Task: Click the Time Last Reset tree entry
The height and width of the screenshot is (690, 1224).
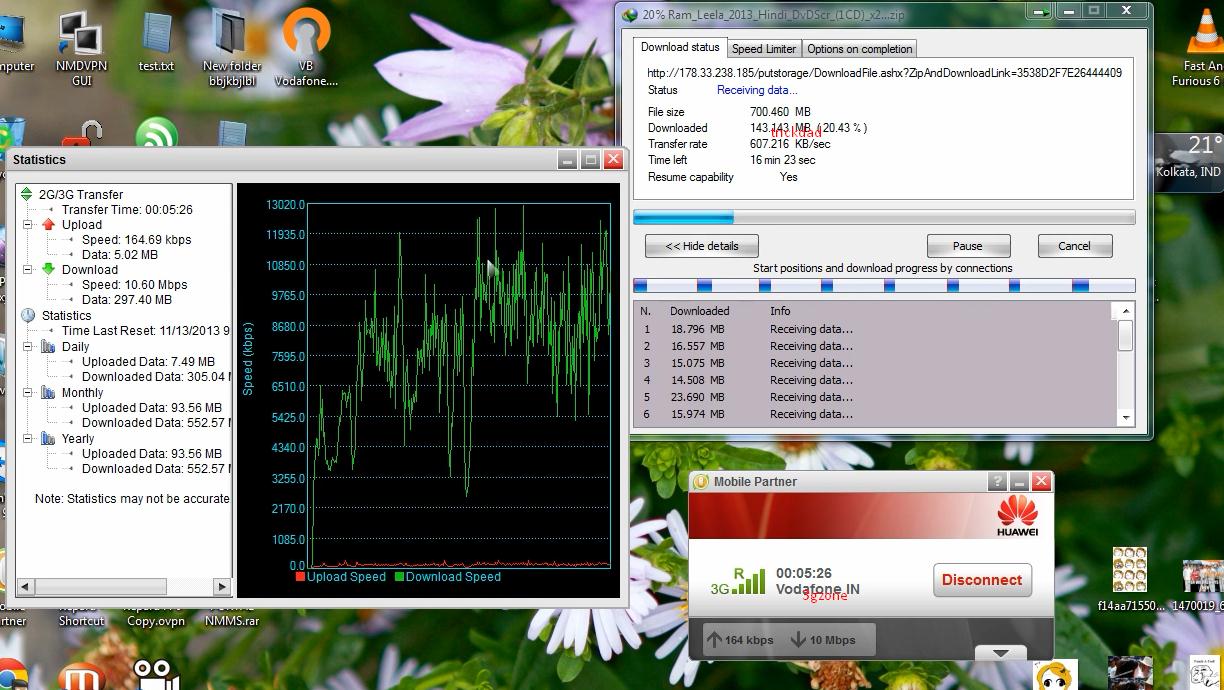Action: click(146, 331)
